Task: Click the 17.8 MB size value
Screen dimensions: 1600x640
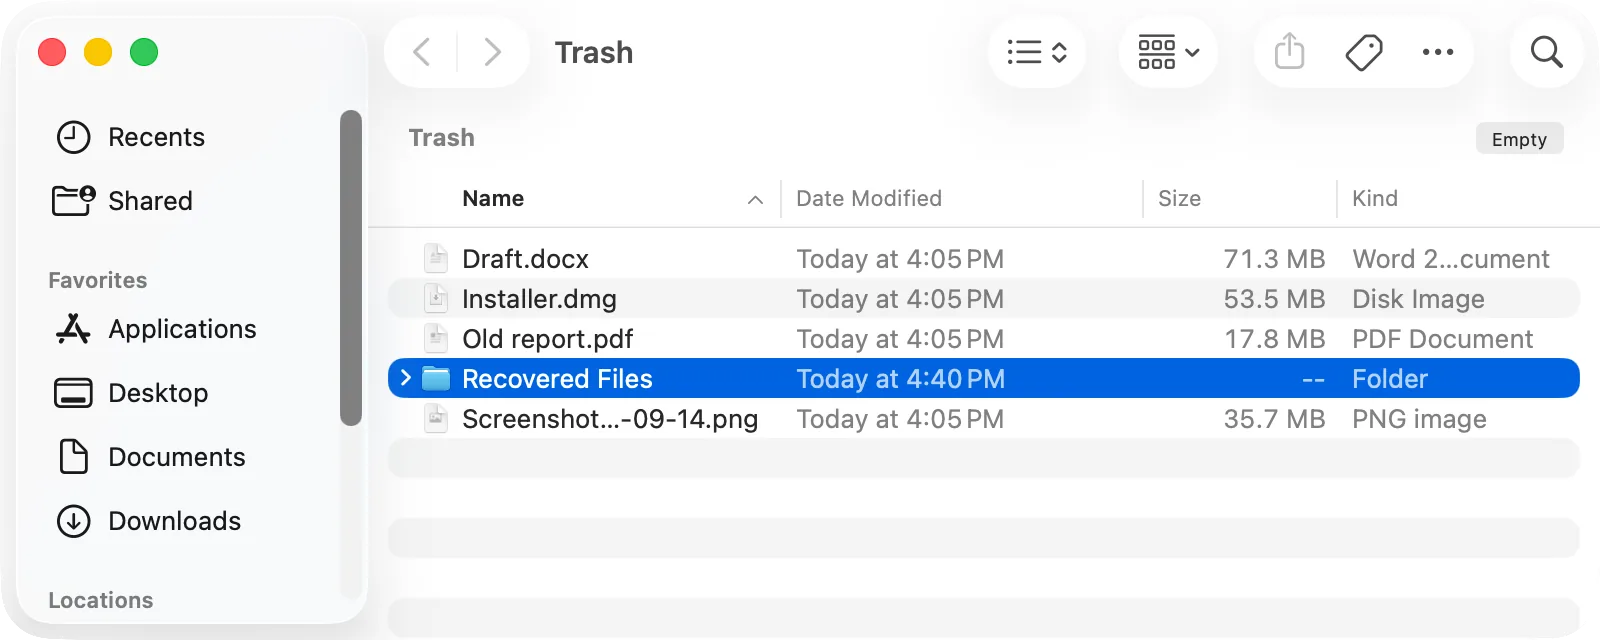Action: [1274, 339]
